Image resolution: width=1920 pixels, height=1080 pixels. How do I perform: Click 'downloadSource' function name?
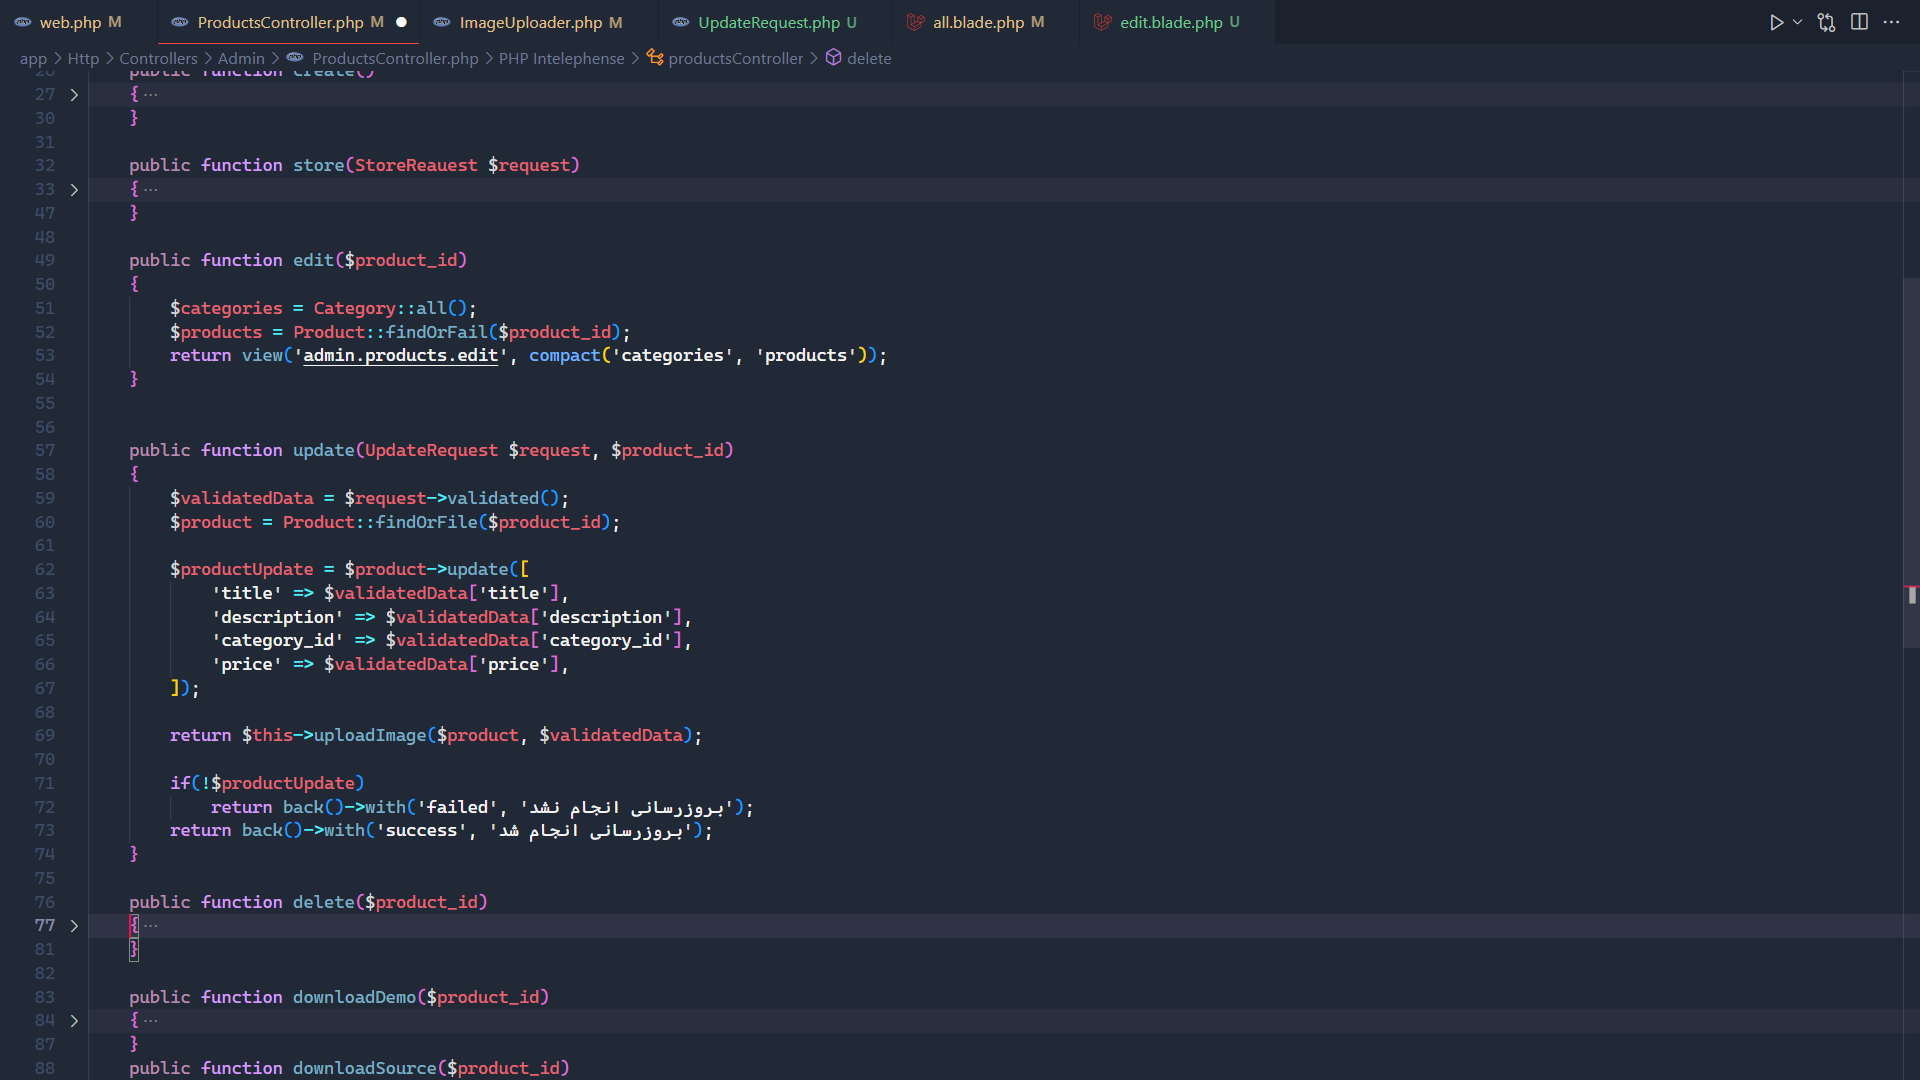click(365, 1069)
